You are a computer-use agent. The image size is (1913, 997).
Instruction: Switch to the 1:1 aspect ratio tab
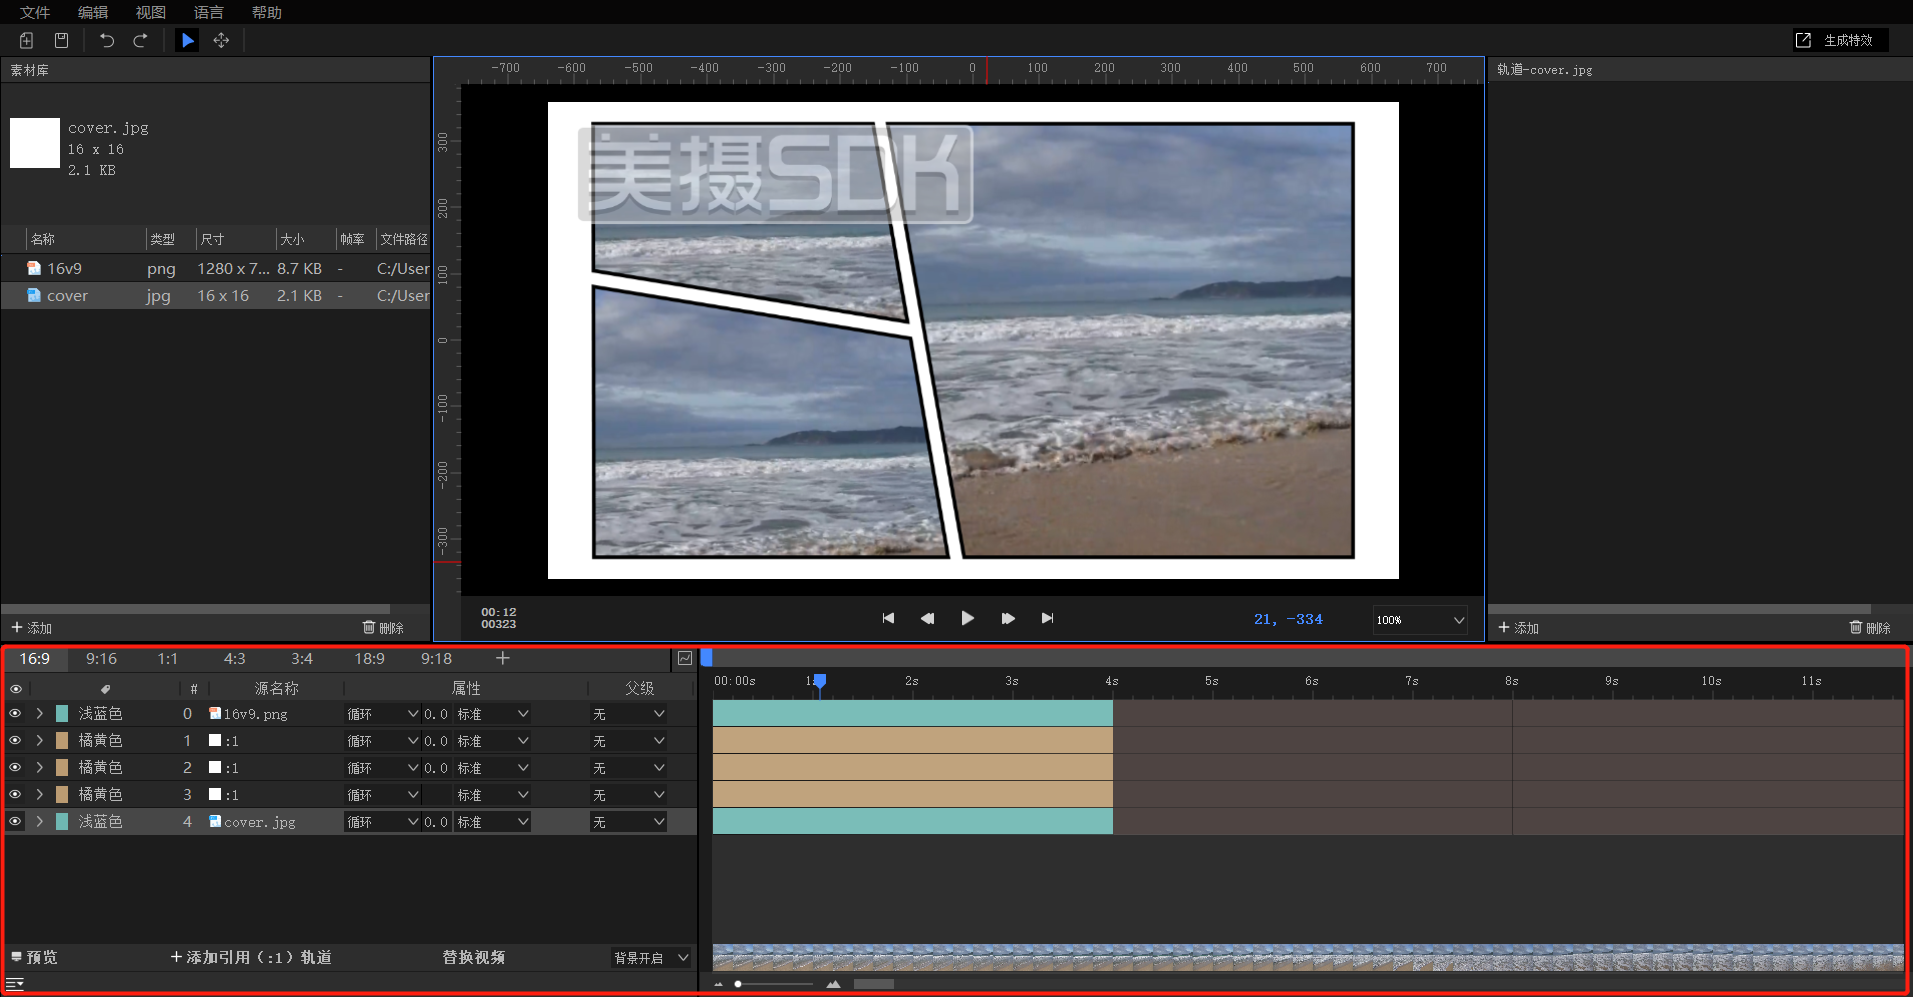tap(168, 659)
